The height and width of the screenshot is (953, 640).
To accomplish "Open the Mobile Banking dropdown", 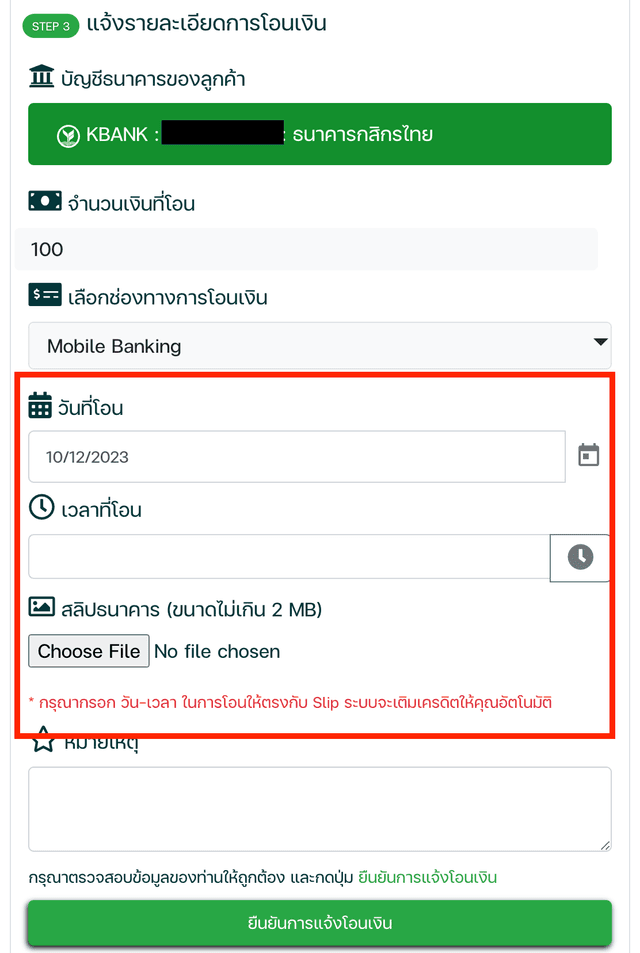I will (x=320, y=346).
